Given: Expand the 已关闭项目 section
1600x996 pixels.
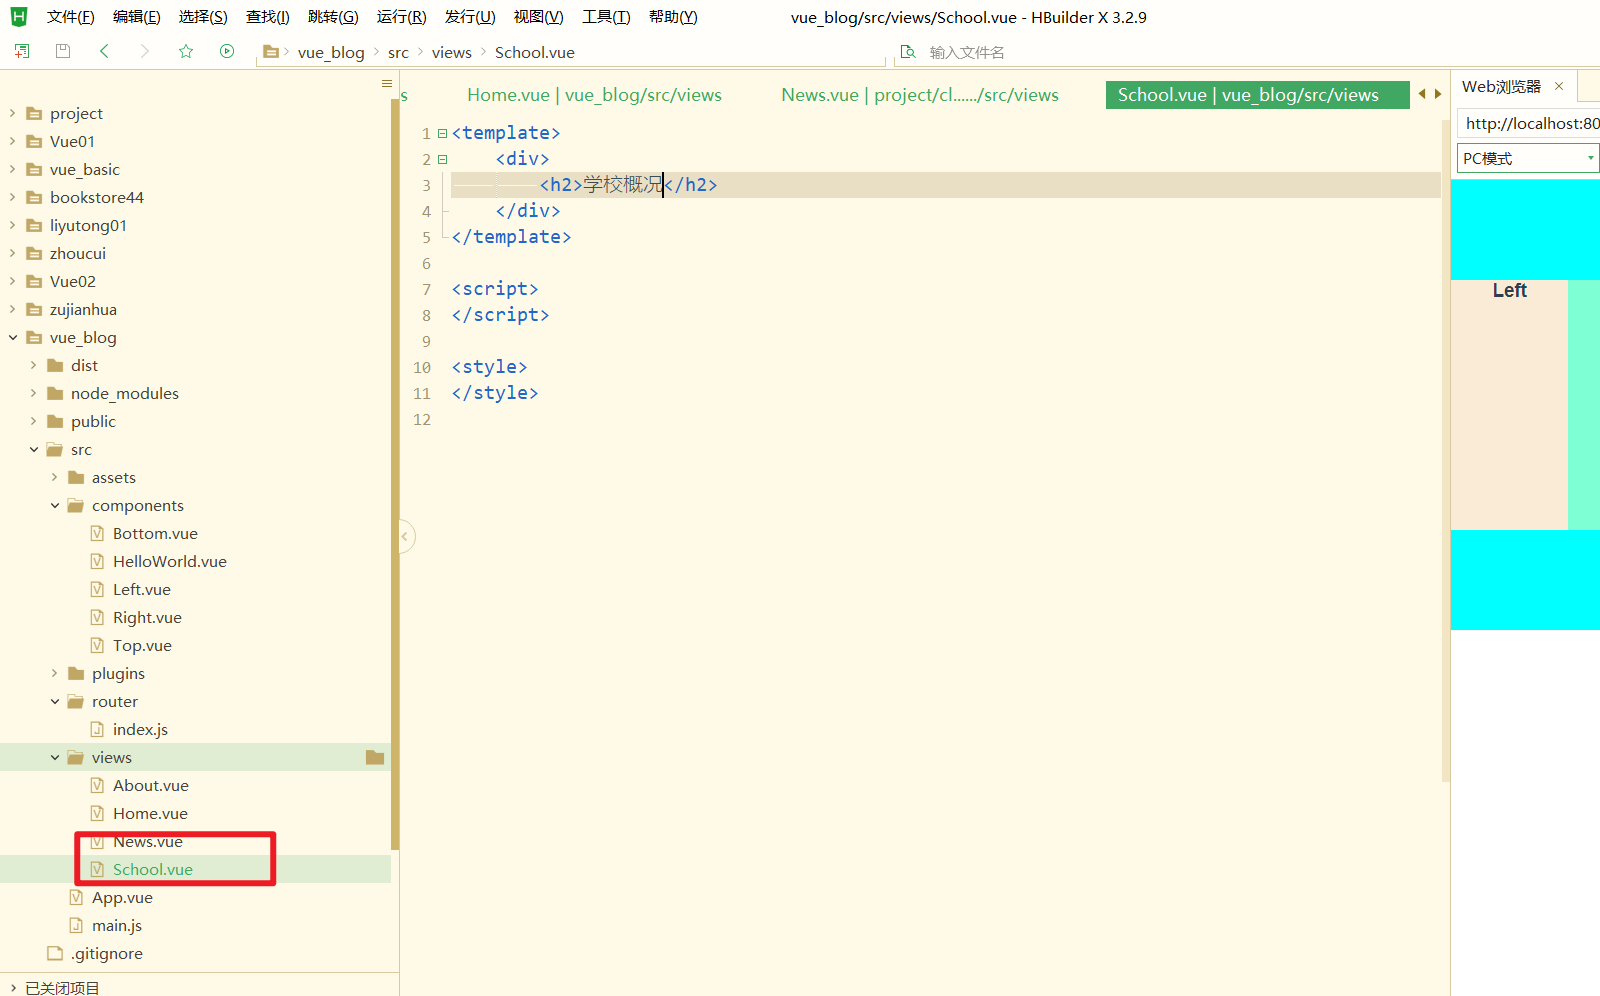Looking at the screenshot, I should coord(13,988).
